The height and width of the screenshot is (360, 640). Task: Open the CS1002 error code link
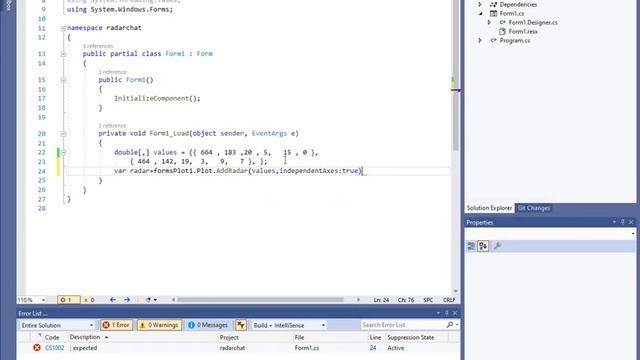coord(54,348)
